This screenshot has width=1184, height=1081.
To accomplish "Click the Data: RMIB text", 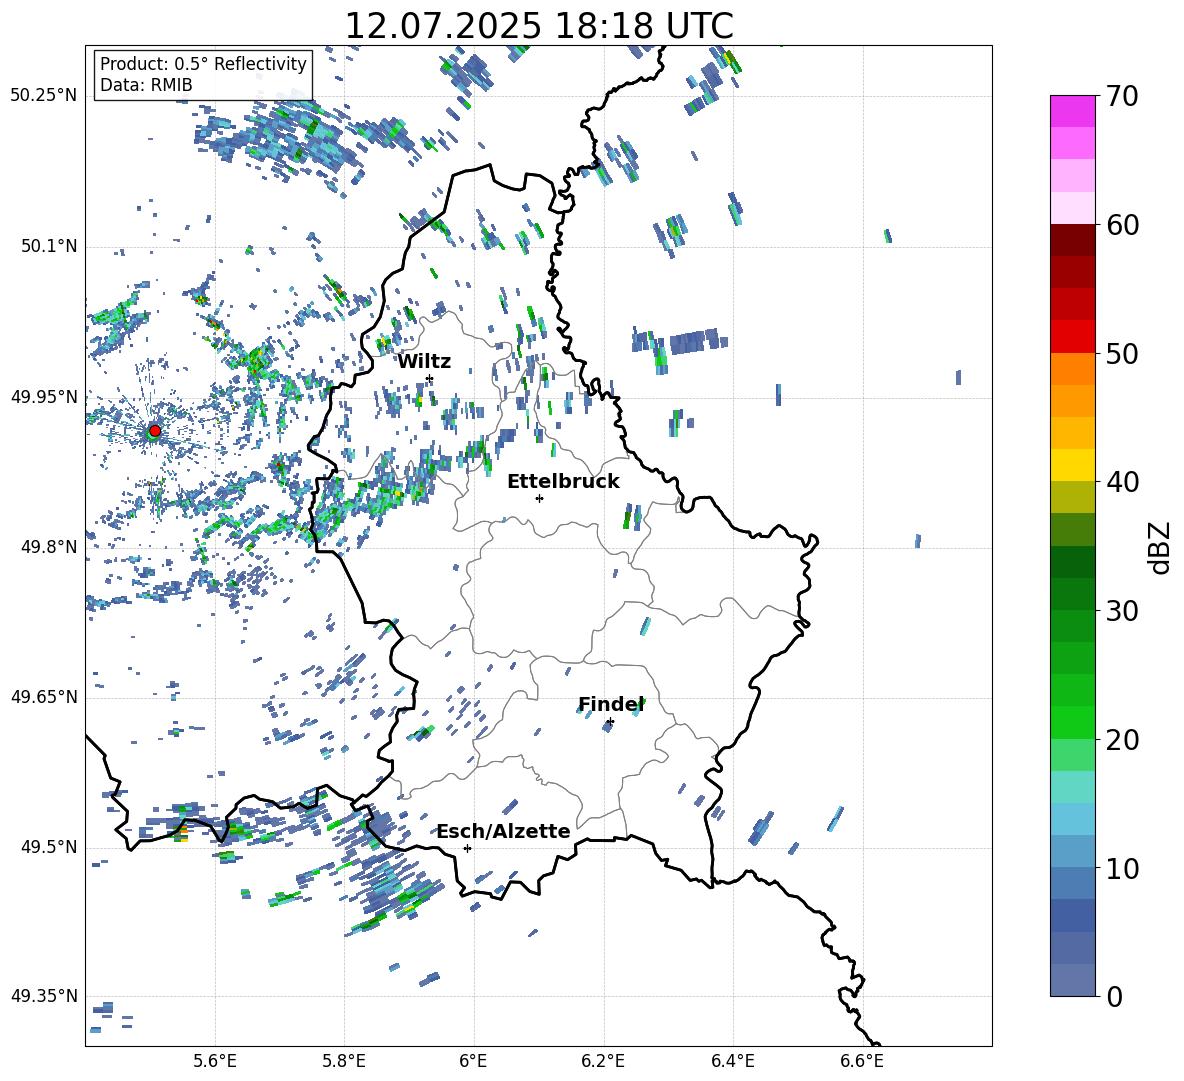I will 146,85.
